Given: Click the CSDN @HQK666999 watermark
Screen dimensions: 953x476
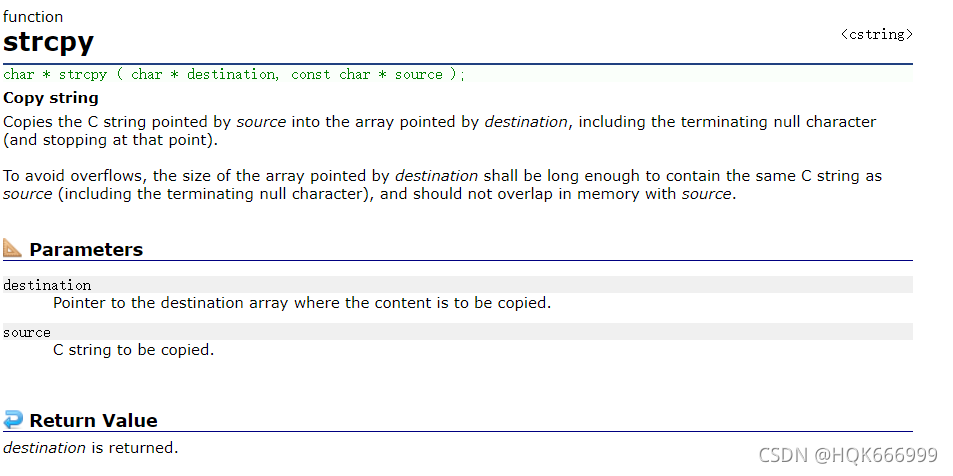Looking at the screenshot, I should click(x=848, y=455).
